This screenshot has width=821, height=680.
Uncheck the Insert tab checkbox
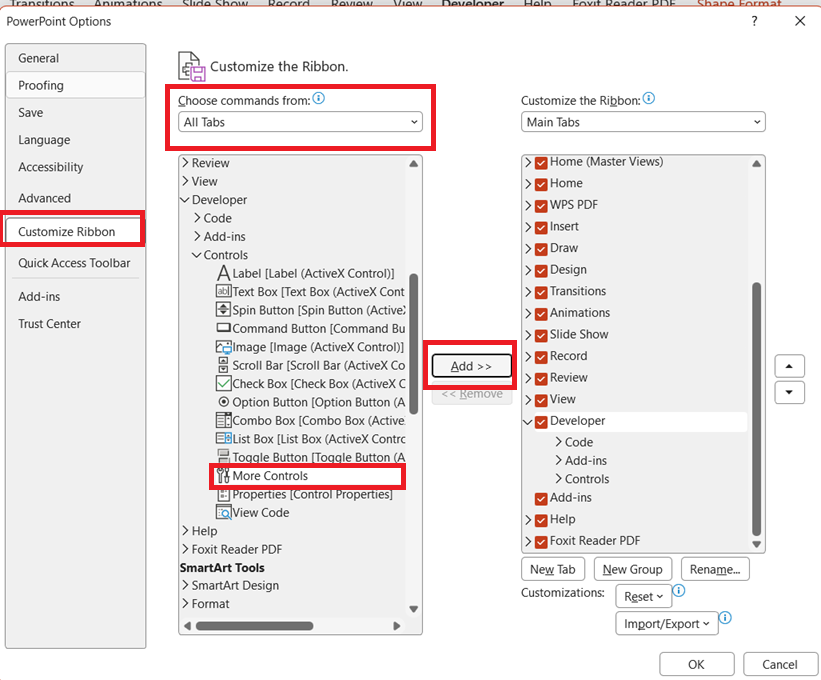tap(541, 228)
